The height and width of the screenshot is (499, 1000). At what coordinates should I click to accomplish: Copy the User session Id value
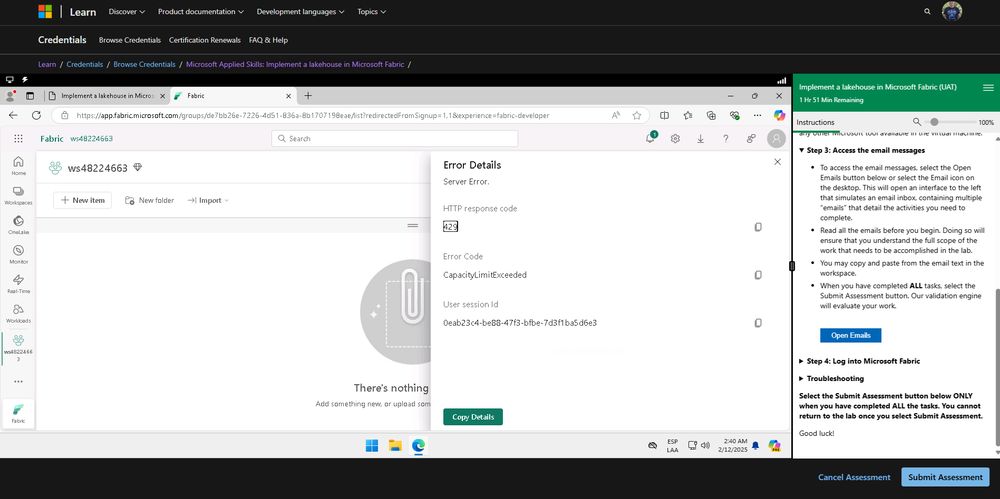(x=758, y=323)
